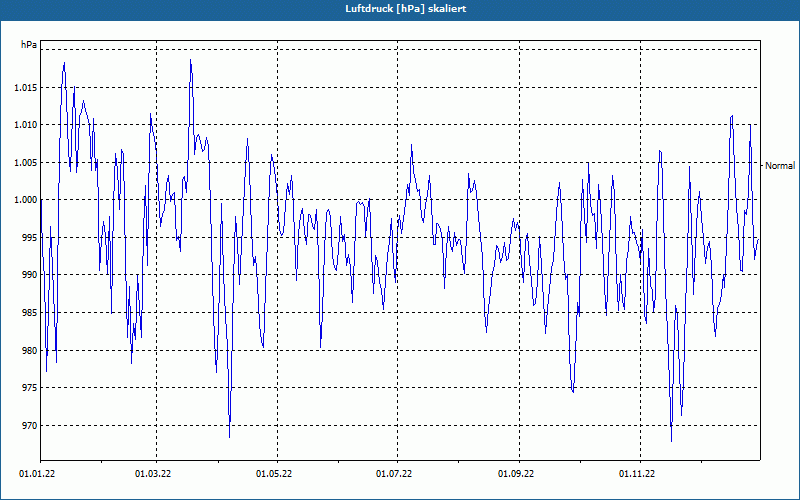
Task: Click the 980 y-axis value
Action: click(x=30, y=351)
